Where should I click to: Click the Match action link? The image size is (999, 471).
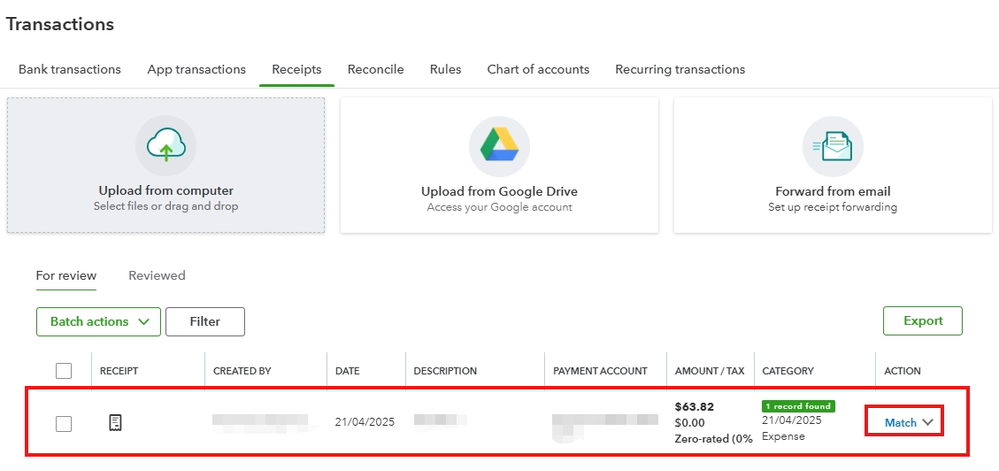pyautogui.click(x=900, y=423)
